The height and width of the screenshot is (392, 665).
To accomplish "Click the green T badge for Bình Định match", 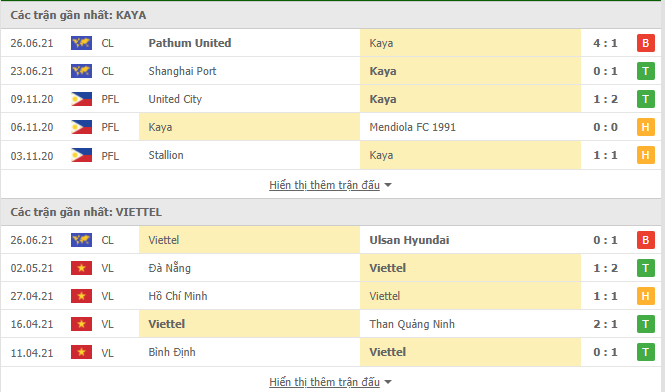I will 645,352.
